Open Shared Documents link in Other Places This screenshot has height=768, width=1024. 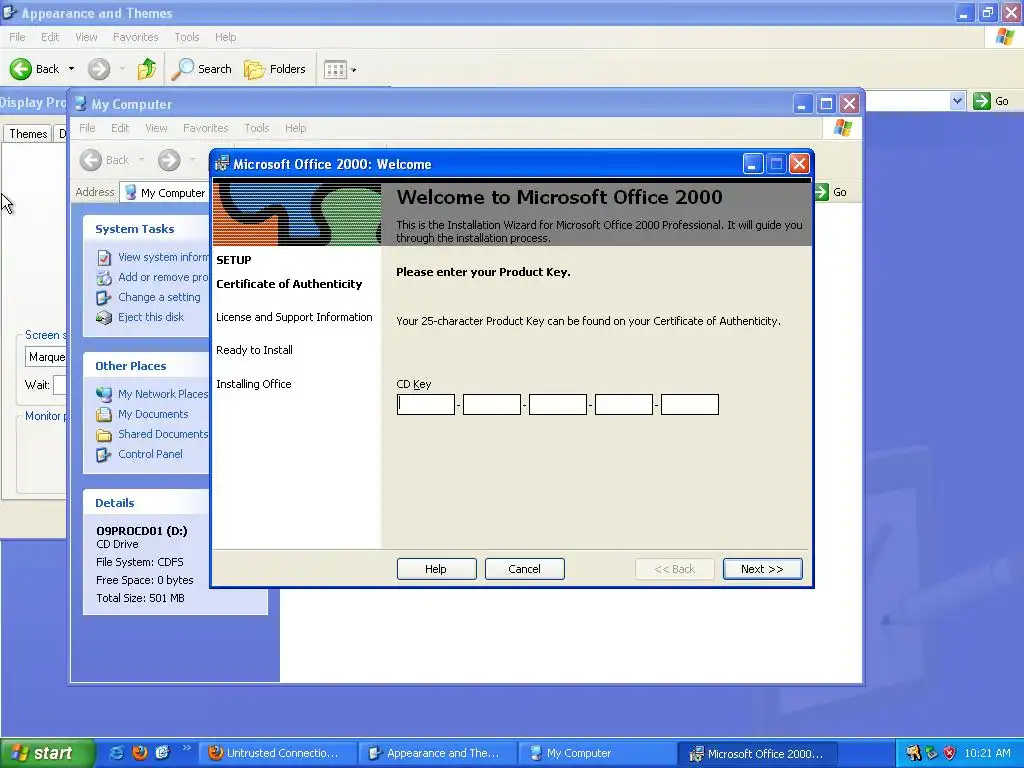coord(163,434)
